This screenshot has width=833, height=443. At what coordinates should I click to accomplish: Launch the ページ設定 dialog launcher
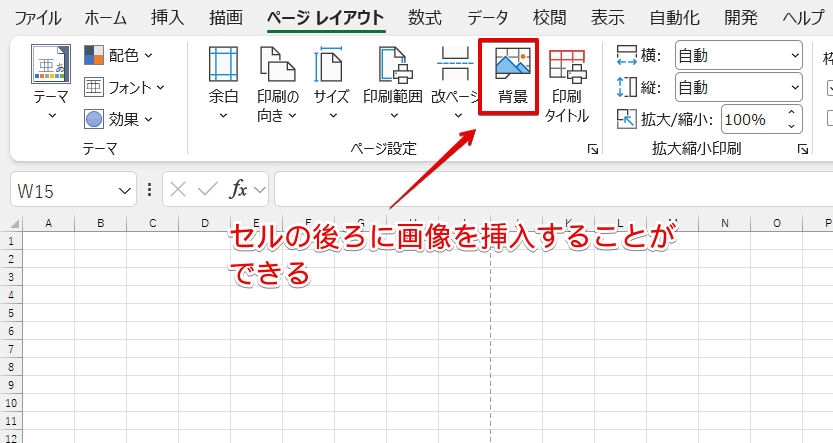point(593,149)
